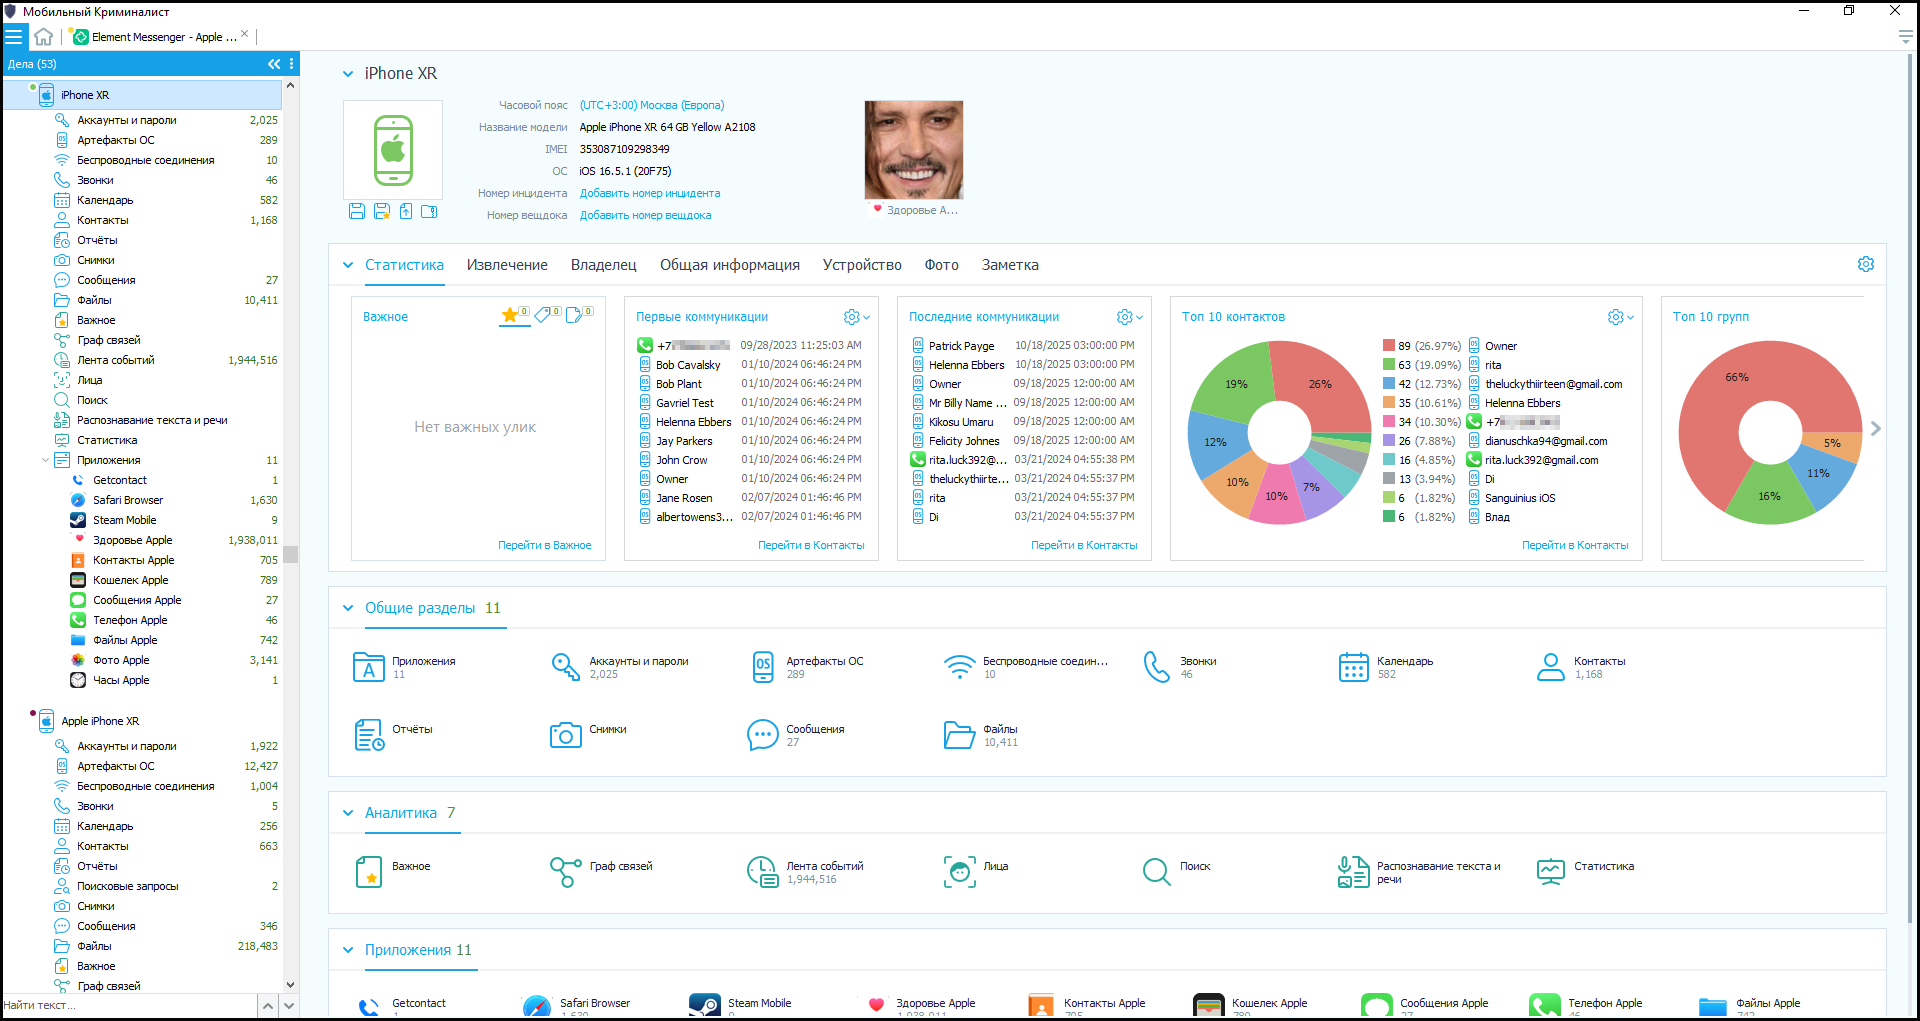Collapse the Статистика tab panel chevron
Screen dimensions: 1920x1021
pyautogui.click(x=347, y=265)
